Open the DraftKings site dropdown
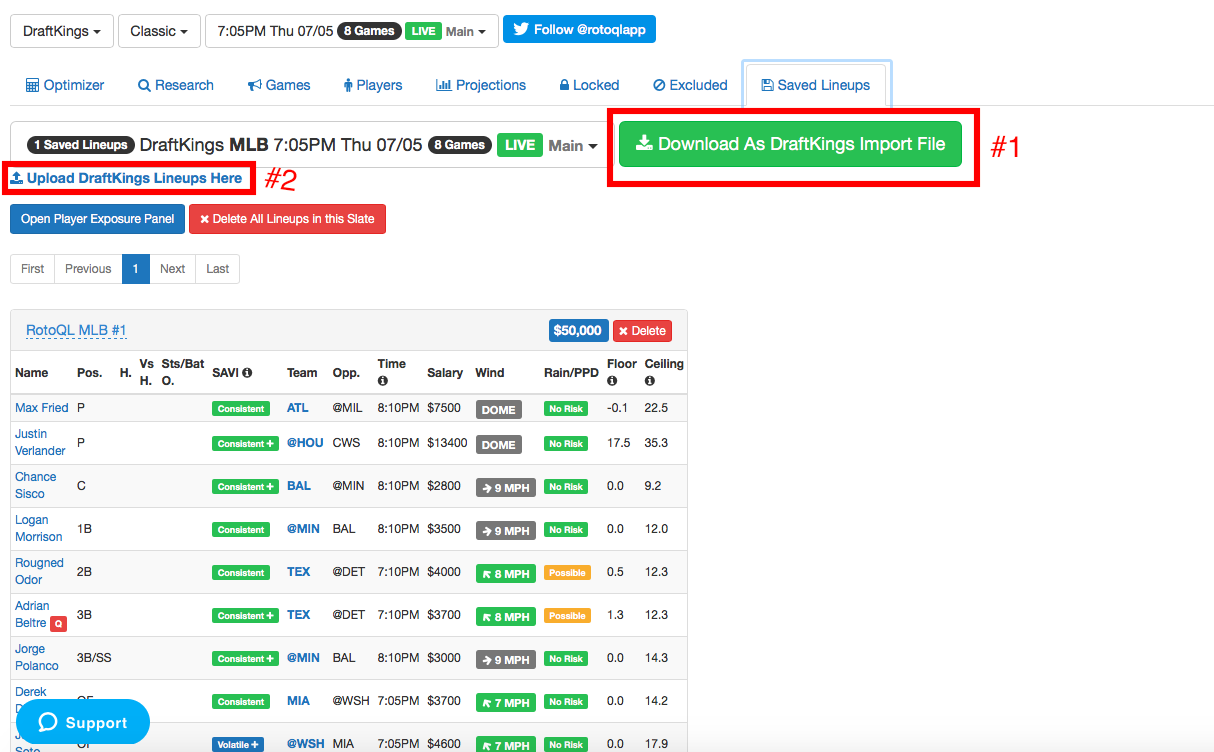The height and width of the screenshot is (752, 1214). pos(60,31)
